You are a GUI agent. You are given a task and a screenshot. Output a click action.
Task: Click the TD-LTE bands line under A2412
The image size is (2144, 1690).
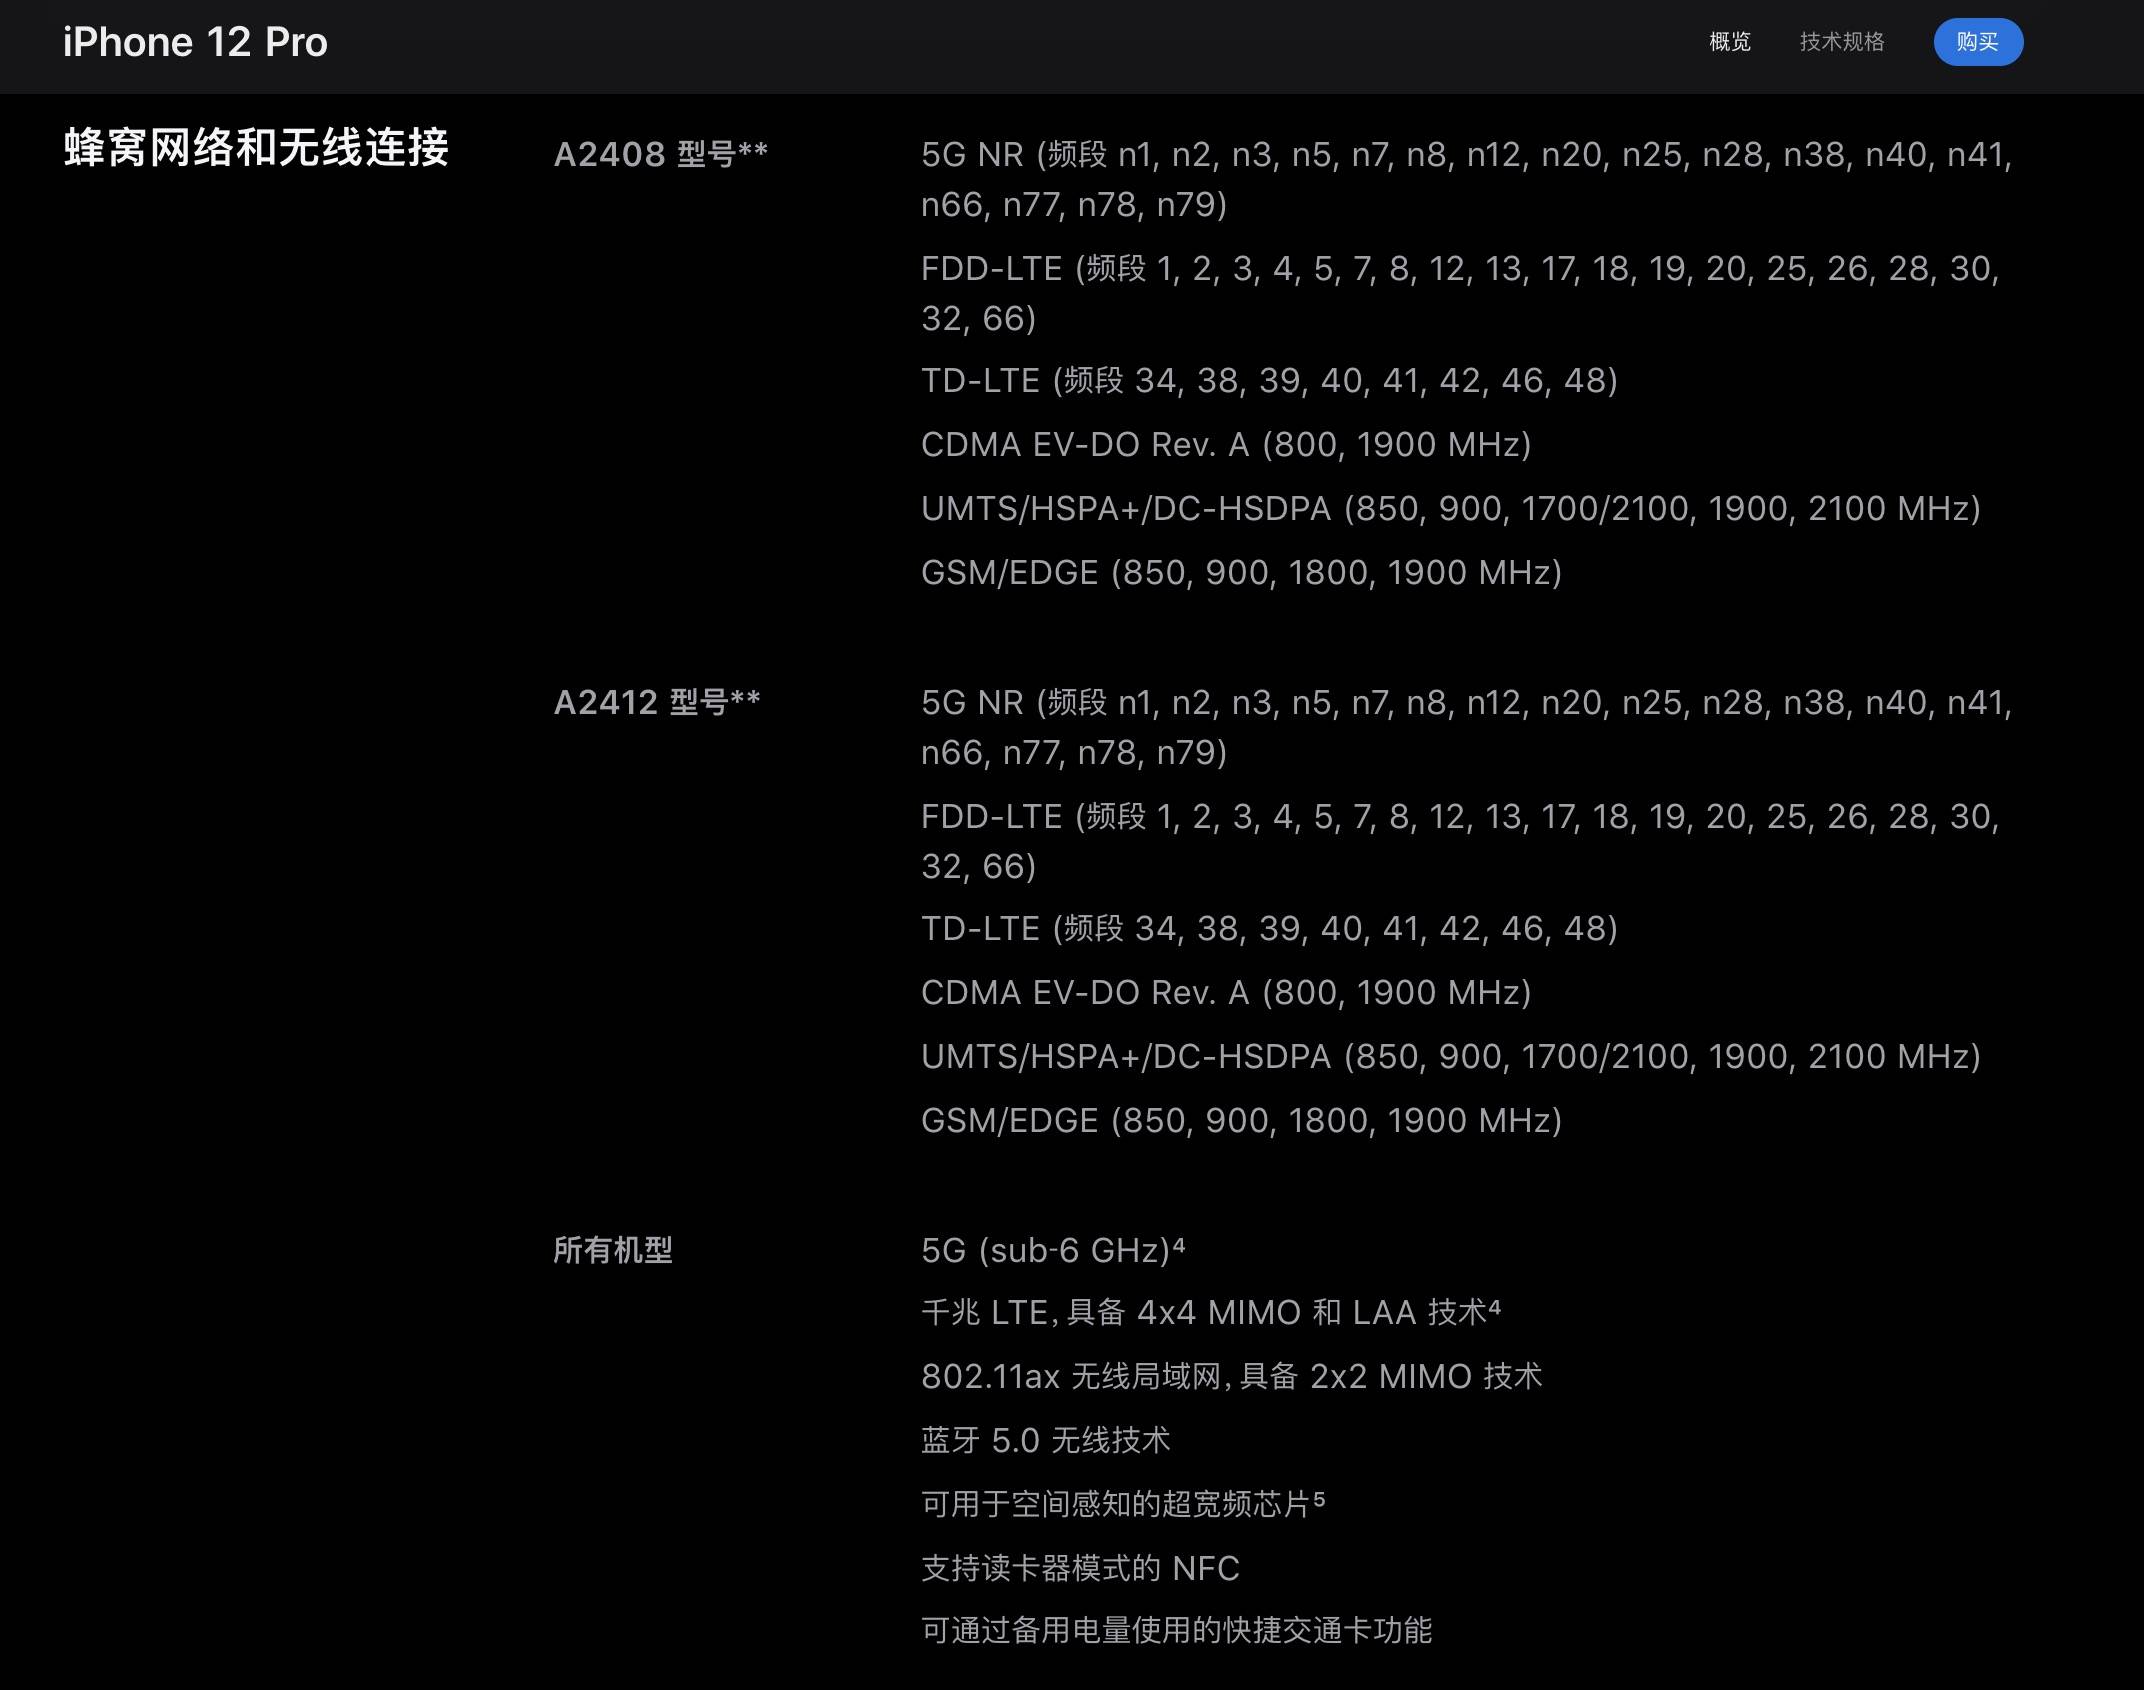tap(1269, 929)
